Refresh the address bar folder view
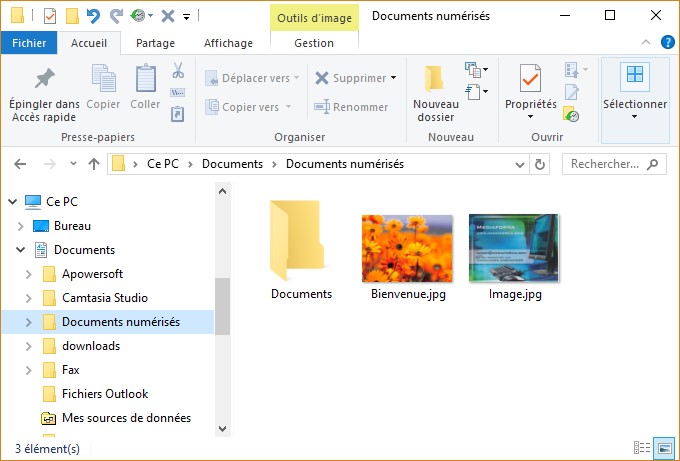Image resolution: width=680 pixels, height=461 pixels. 540,164
